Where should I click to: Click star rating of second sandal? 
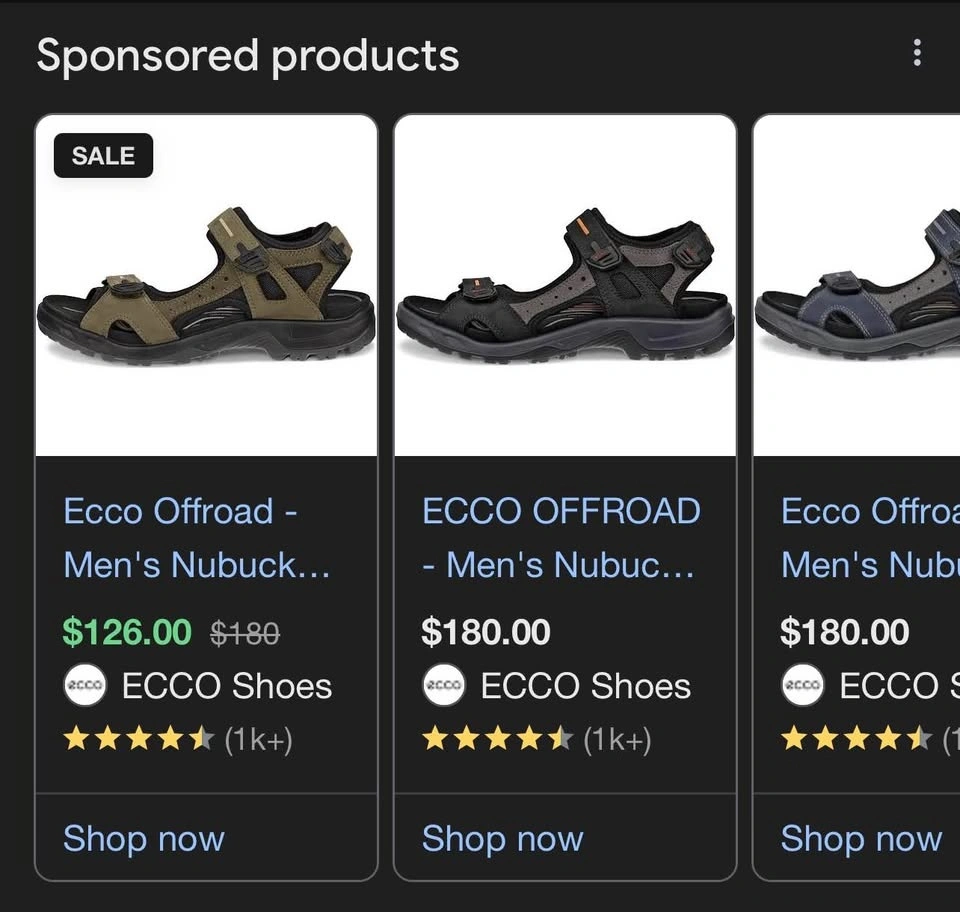(497, 739)
